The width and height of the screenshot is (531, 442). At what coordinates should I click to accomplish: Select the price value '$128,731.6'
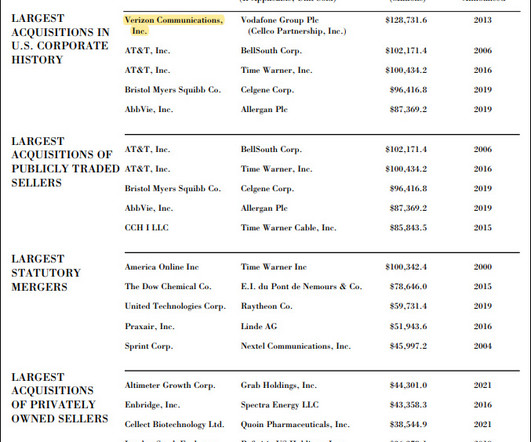[x=406, y=20]
